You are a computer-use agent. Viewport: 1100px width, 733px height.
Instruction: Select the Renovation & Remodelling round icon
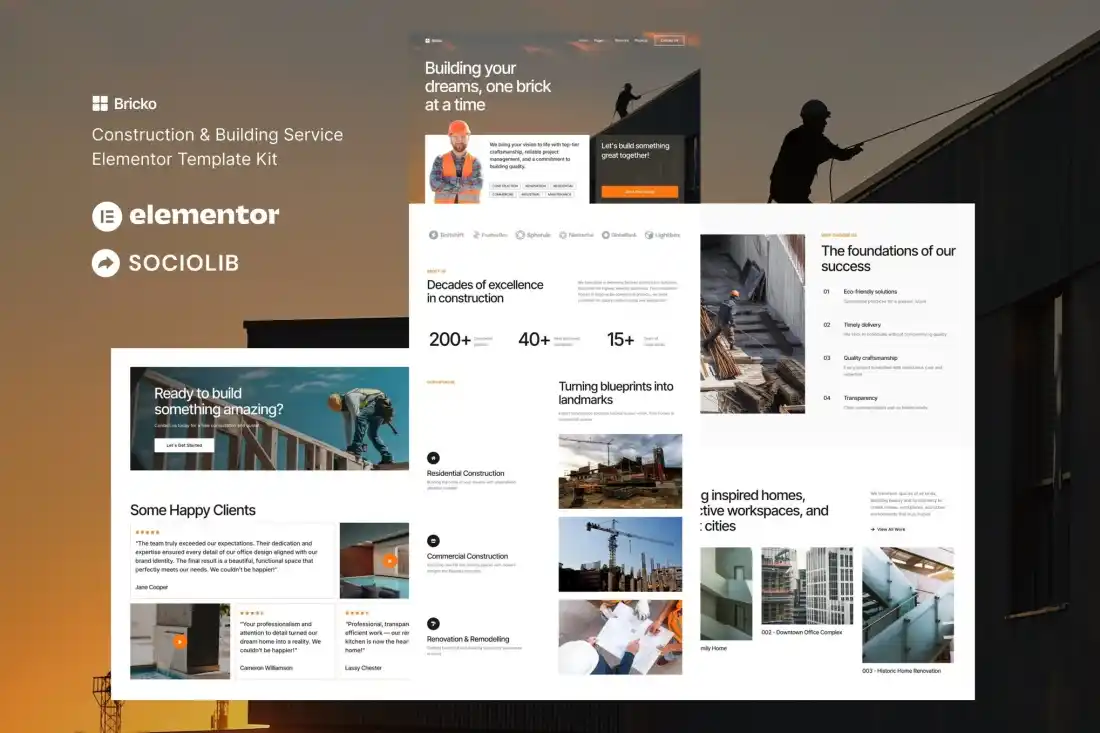point(433,623)
